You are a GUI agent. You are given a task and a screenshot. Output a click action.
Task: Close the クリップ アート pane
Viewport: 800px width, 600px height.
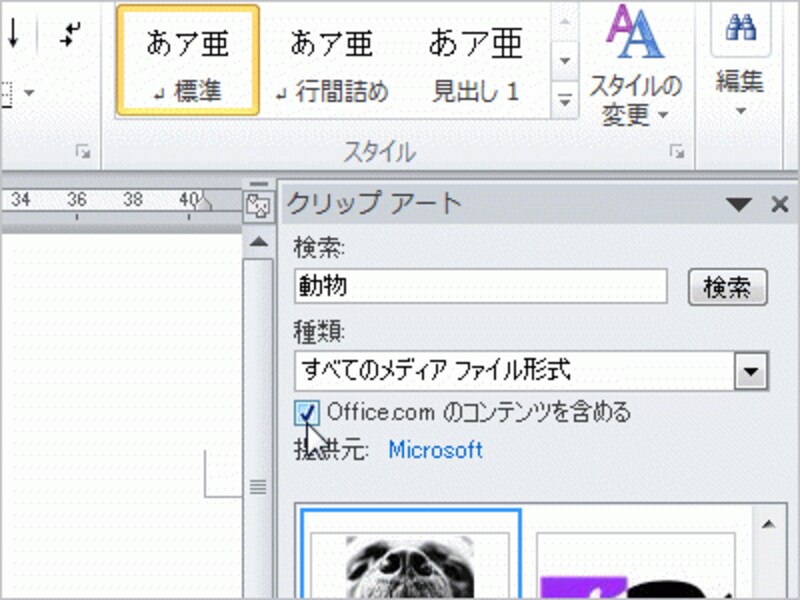pyautogui.click(x=780, y=205)
